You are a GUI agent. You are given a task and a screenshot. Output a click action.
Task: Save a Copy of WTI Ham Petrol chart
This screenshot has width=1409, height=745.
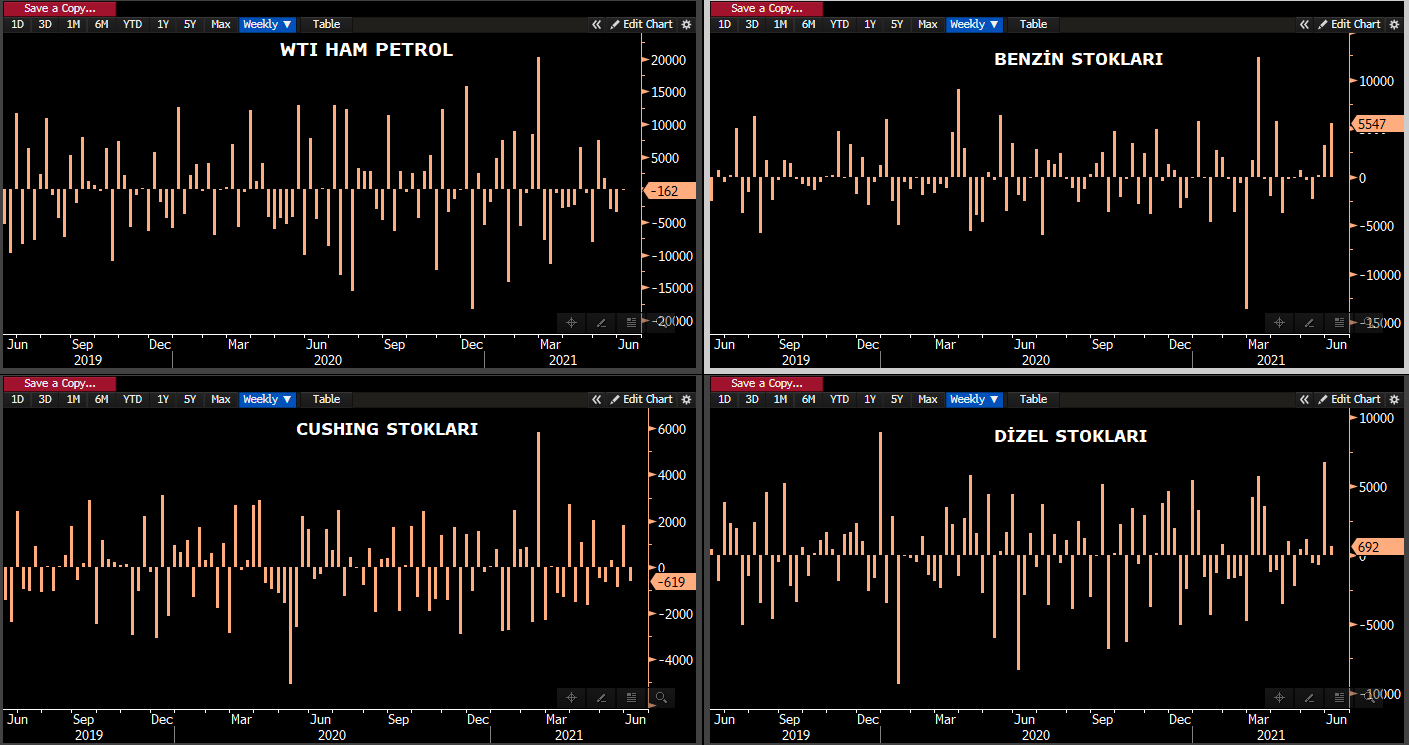coord(60,8)
